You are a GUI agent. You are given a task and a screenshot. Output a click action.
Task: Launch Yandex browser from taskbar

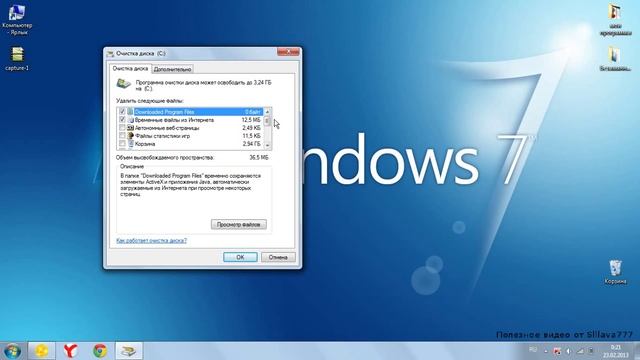(x=70, y=351)
